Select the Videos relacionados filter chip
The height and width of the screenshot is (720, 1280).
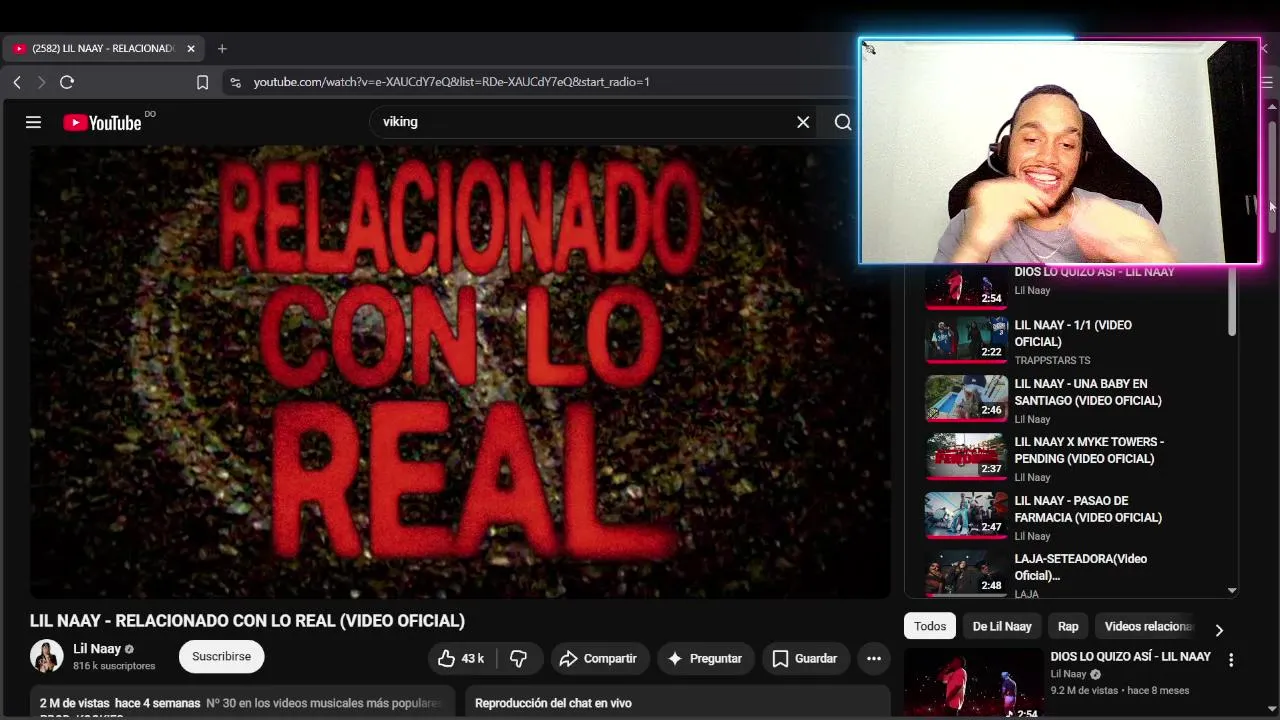(1149, 626)
